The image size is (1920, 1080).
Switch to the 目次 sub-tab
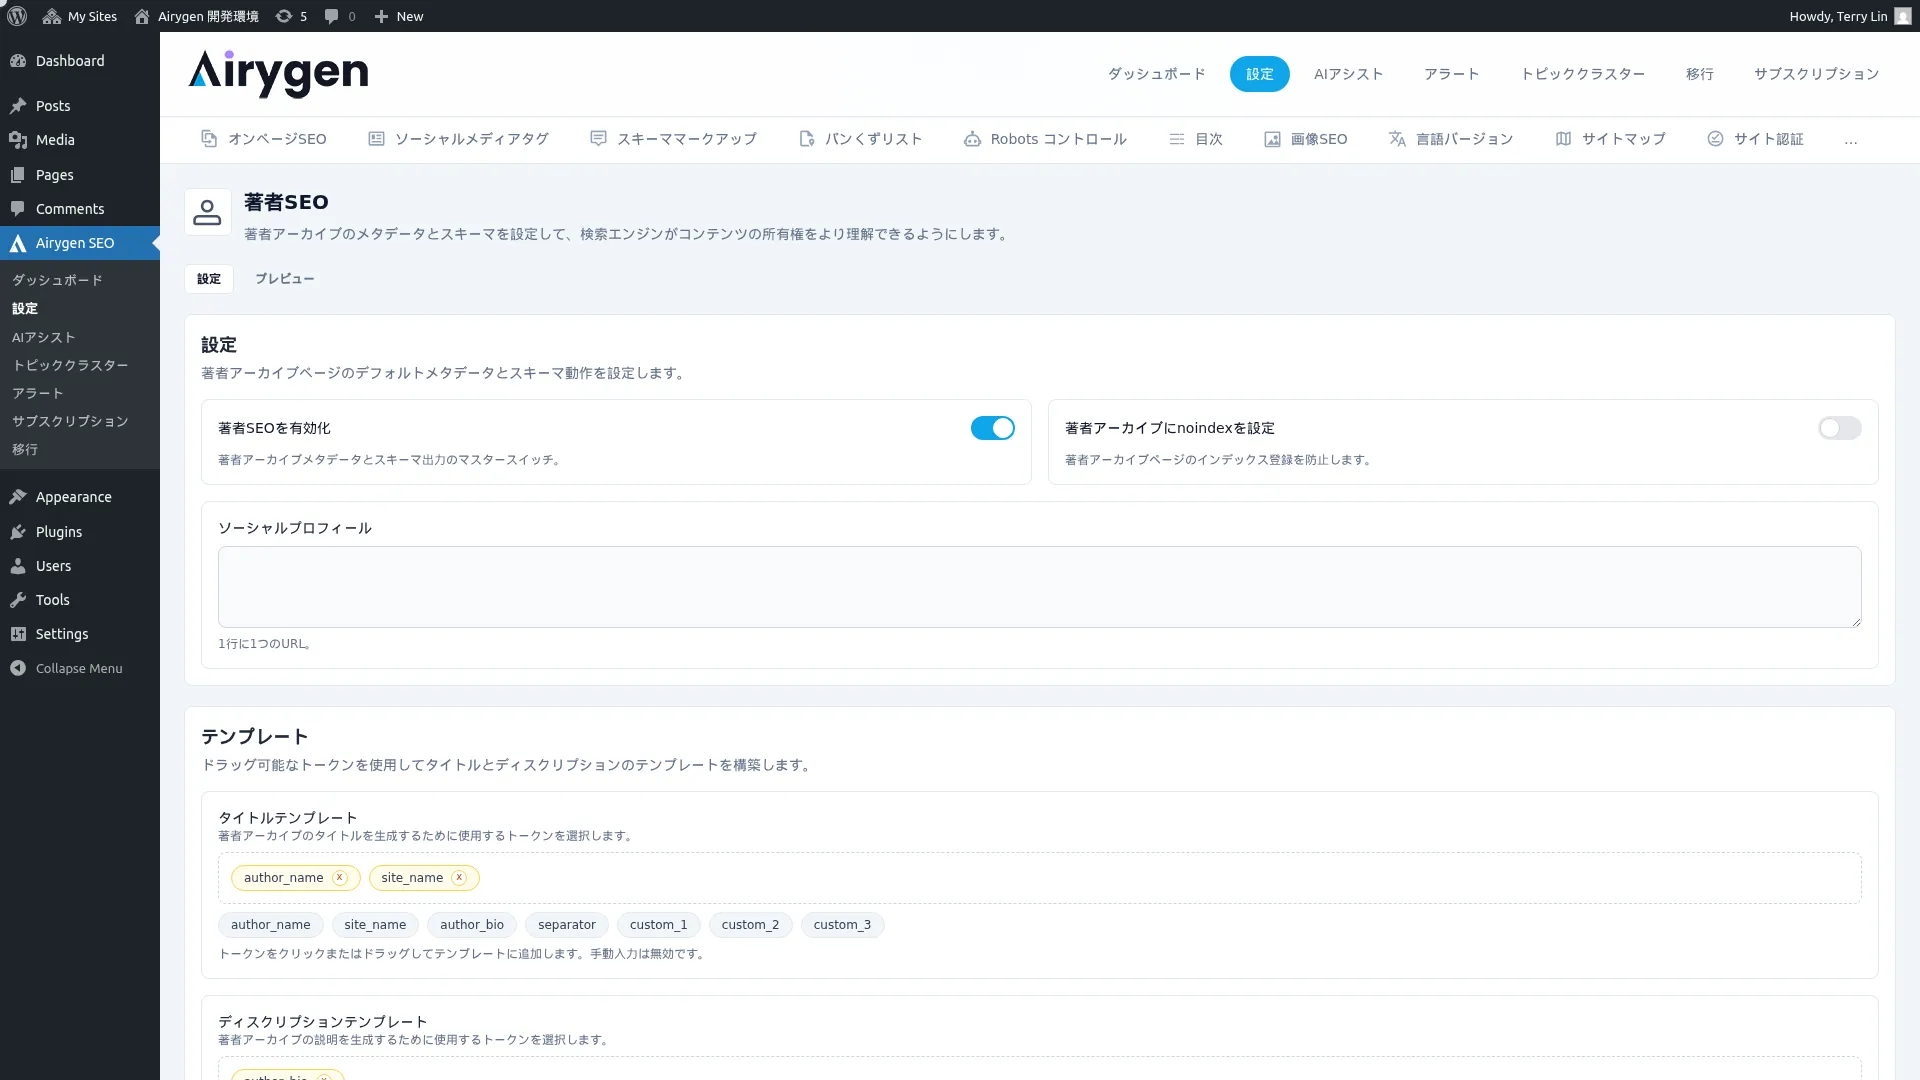click(x=1196, y=139)
